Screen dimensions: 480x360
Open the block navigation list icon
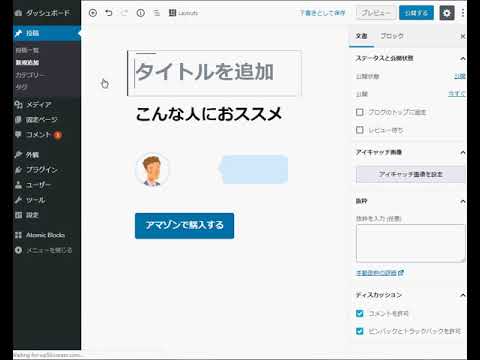coord(157,13)
